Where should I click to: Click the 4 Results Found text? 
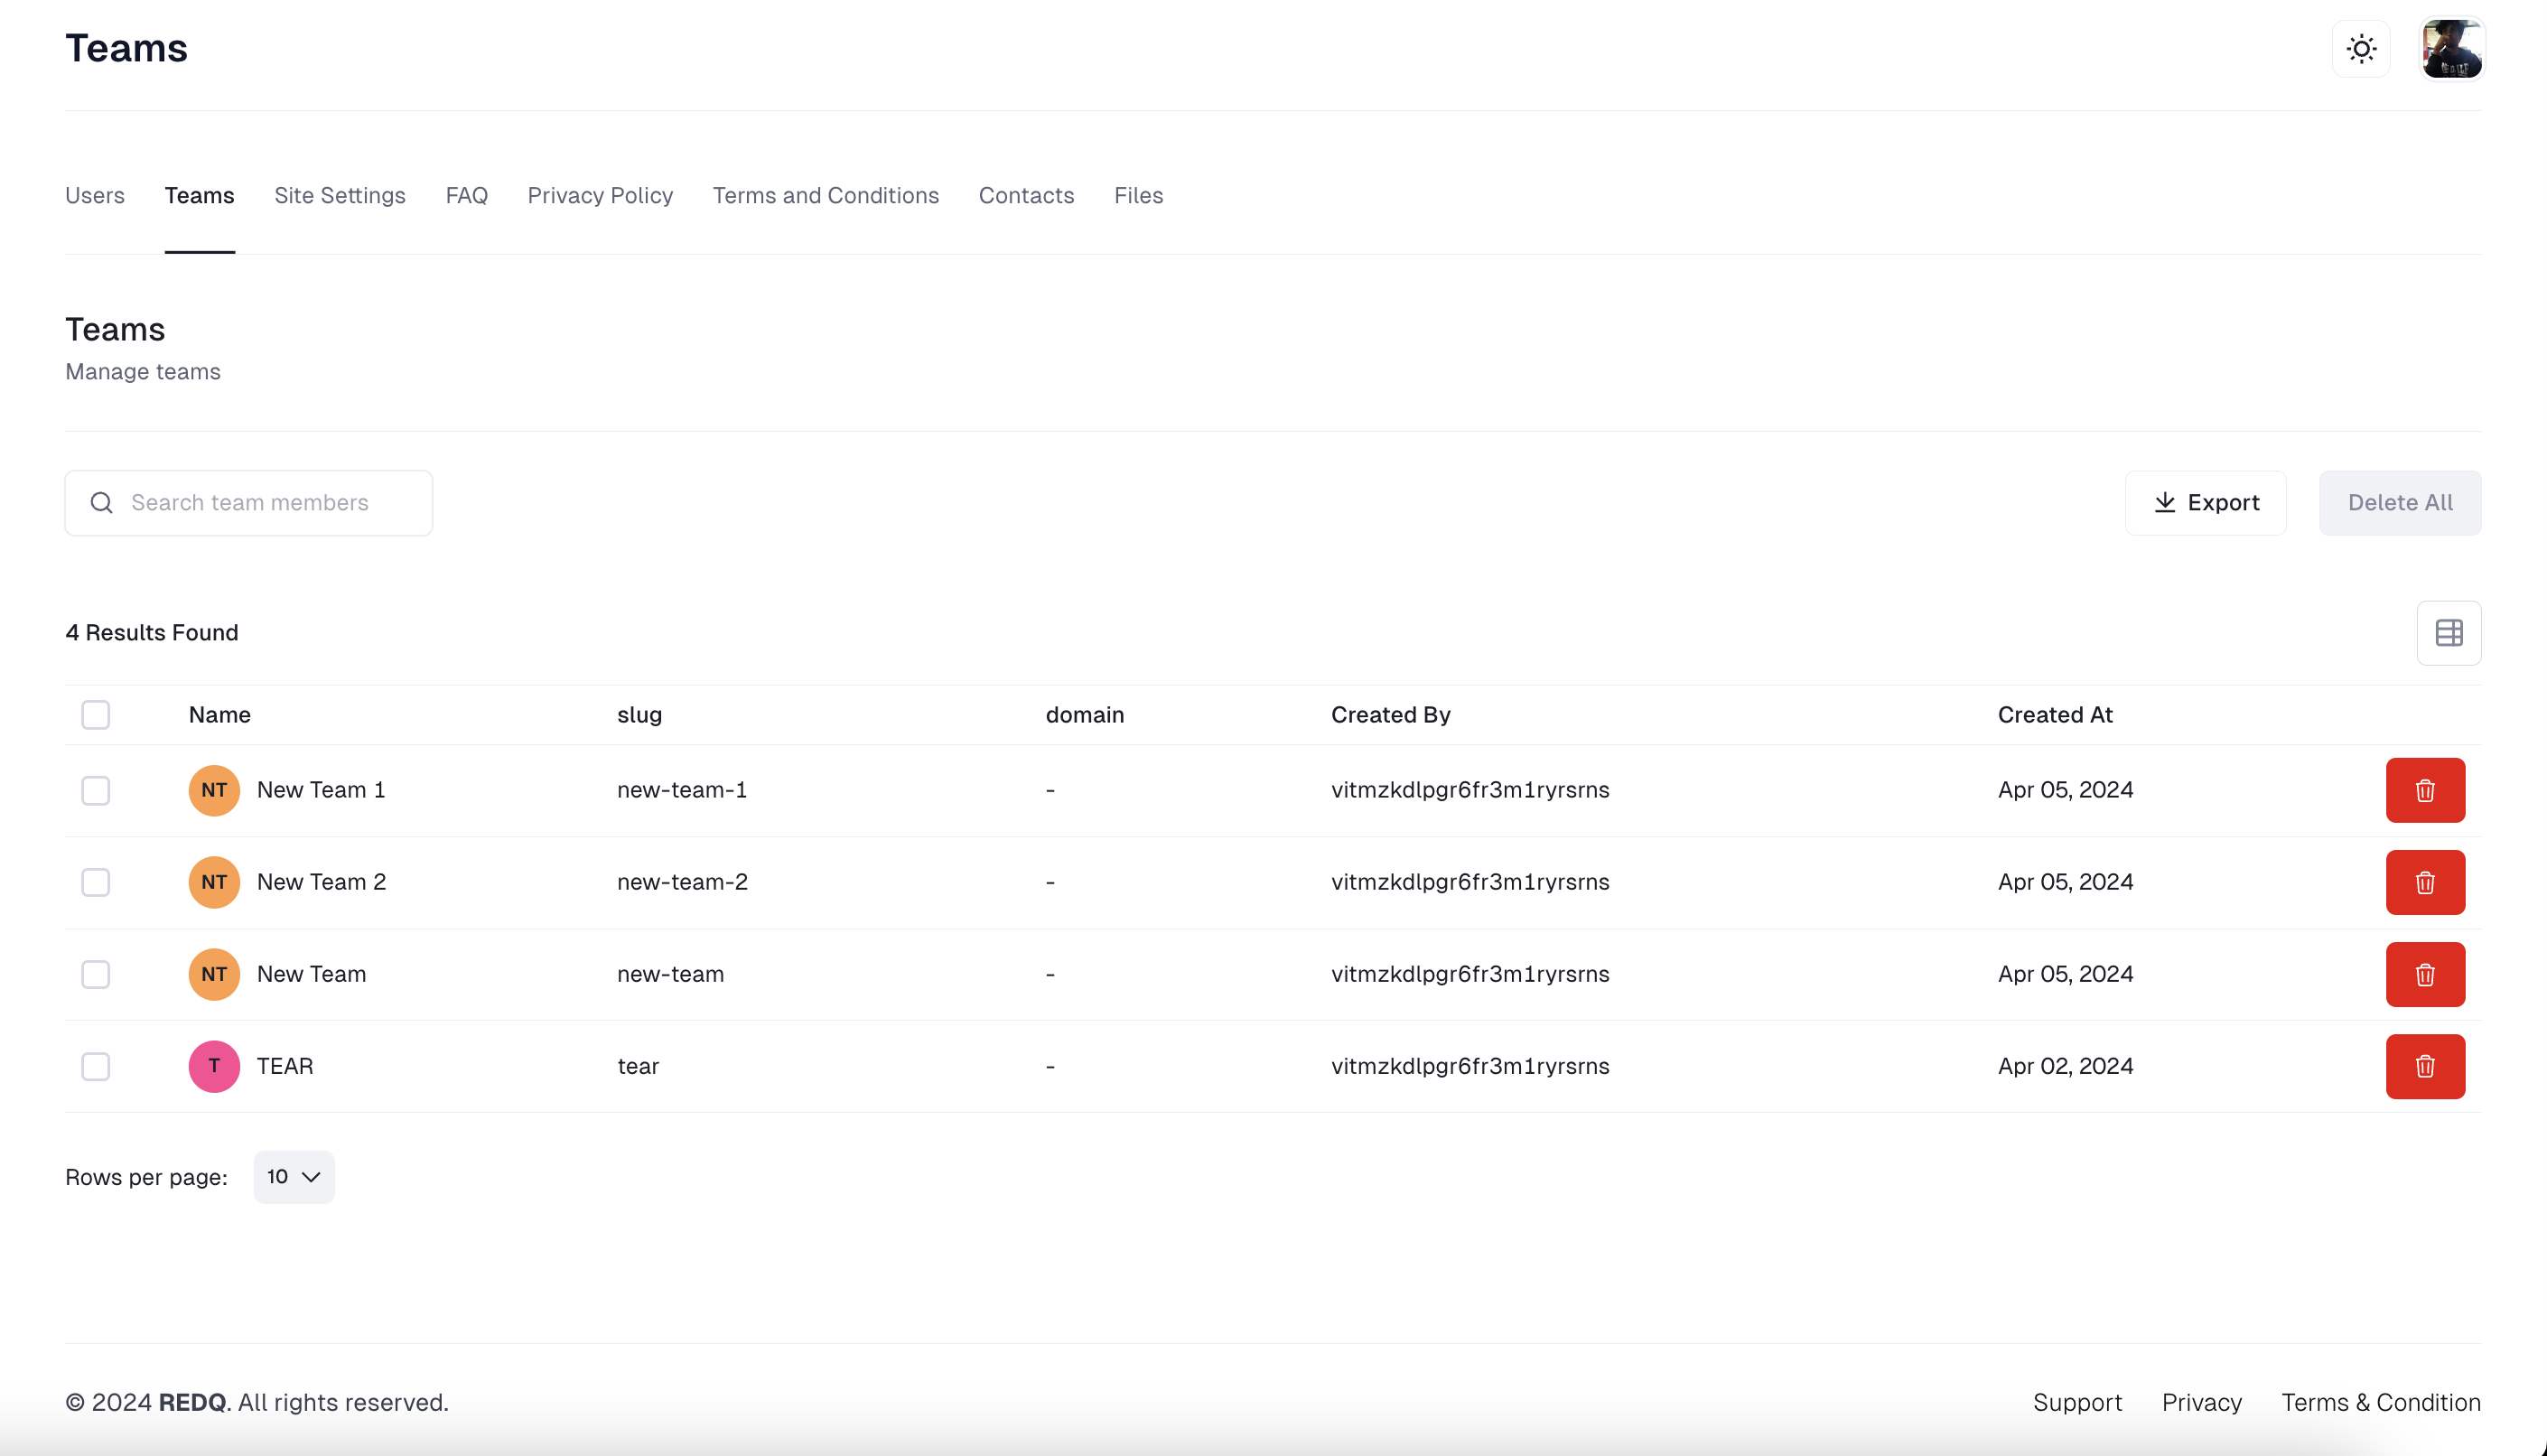(152, 633)
